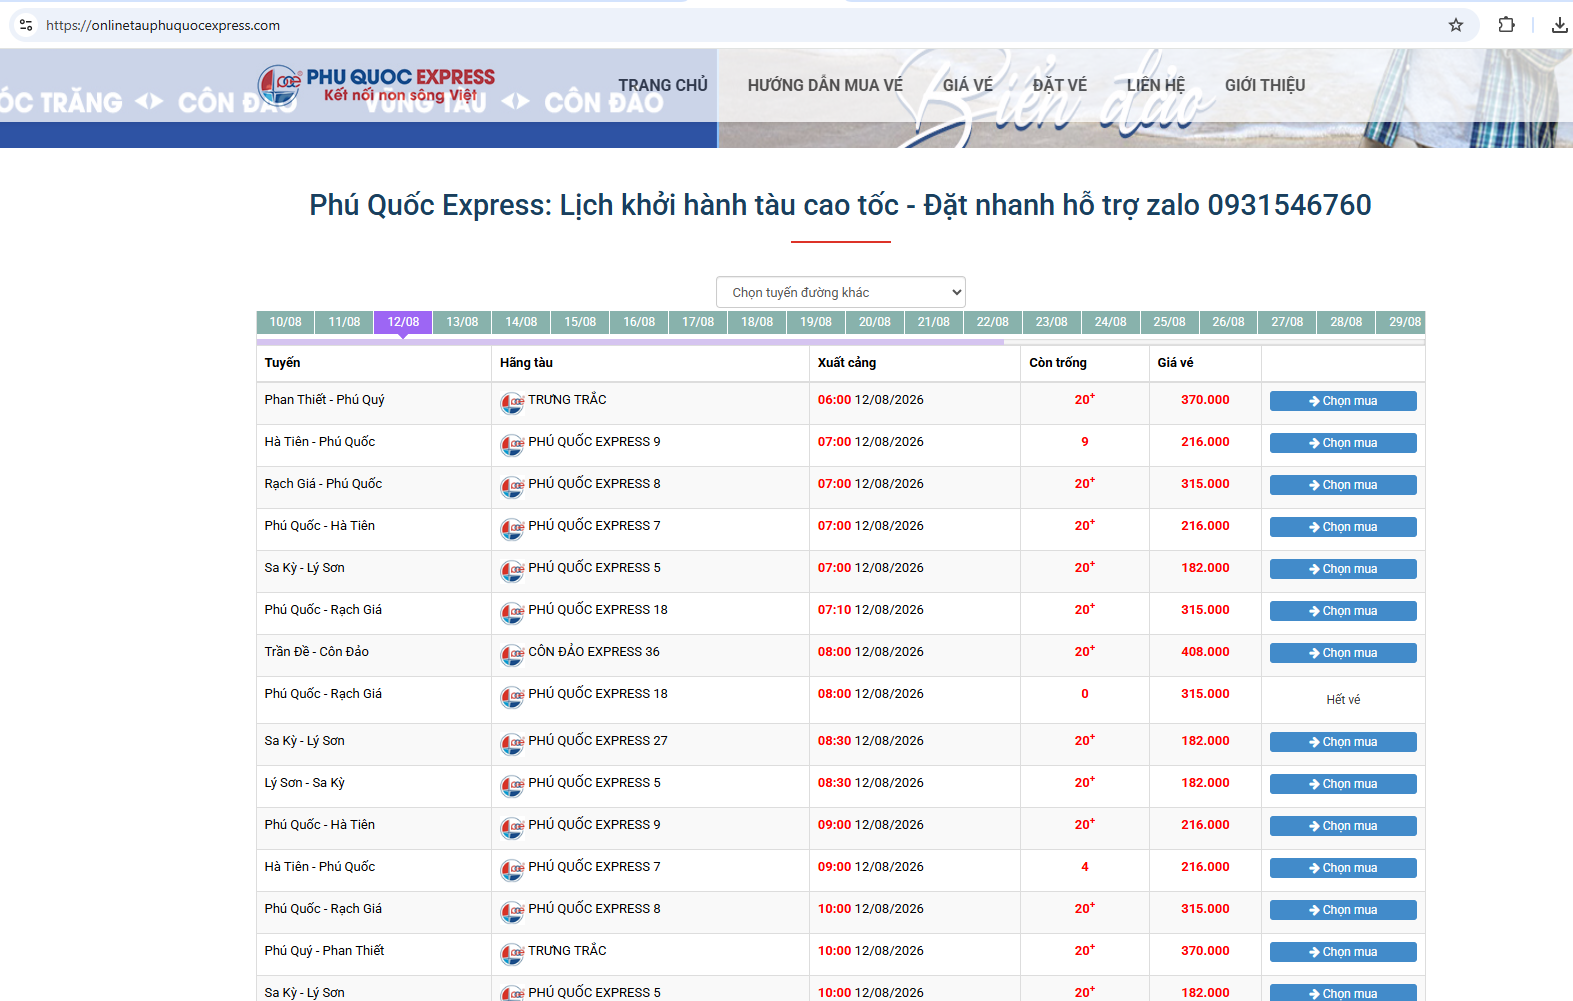
Task: Switch to the 15/08 date tab
Action: click(x=580, y=322)
